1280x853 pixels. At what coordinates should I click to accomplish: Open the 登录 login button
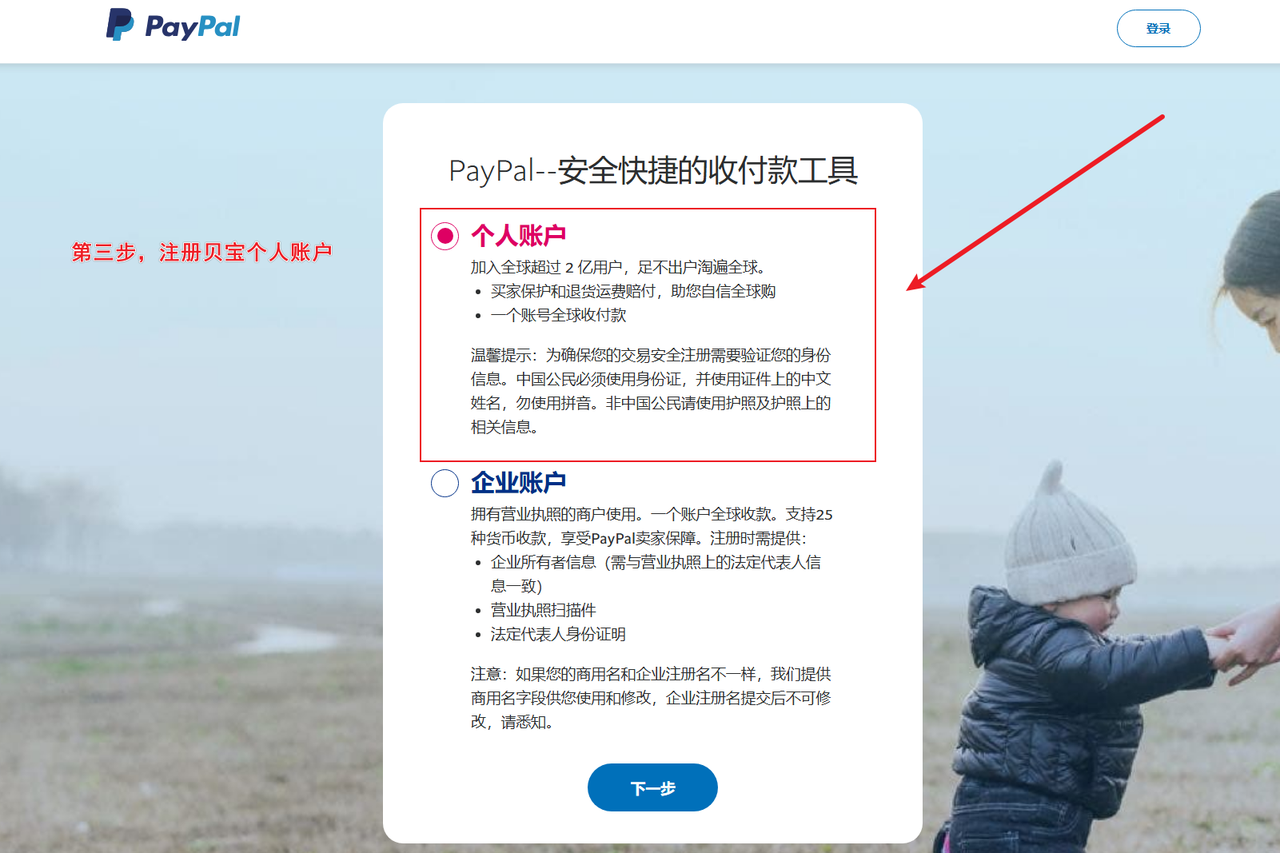pyautogui.click(x=1158, y=29)
